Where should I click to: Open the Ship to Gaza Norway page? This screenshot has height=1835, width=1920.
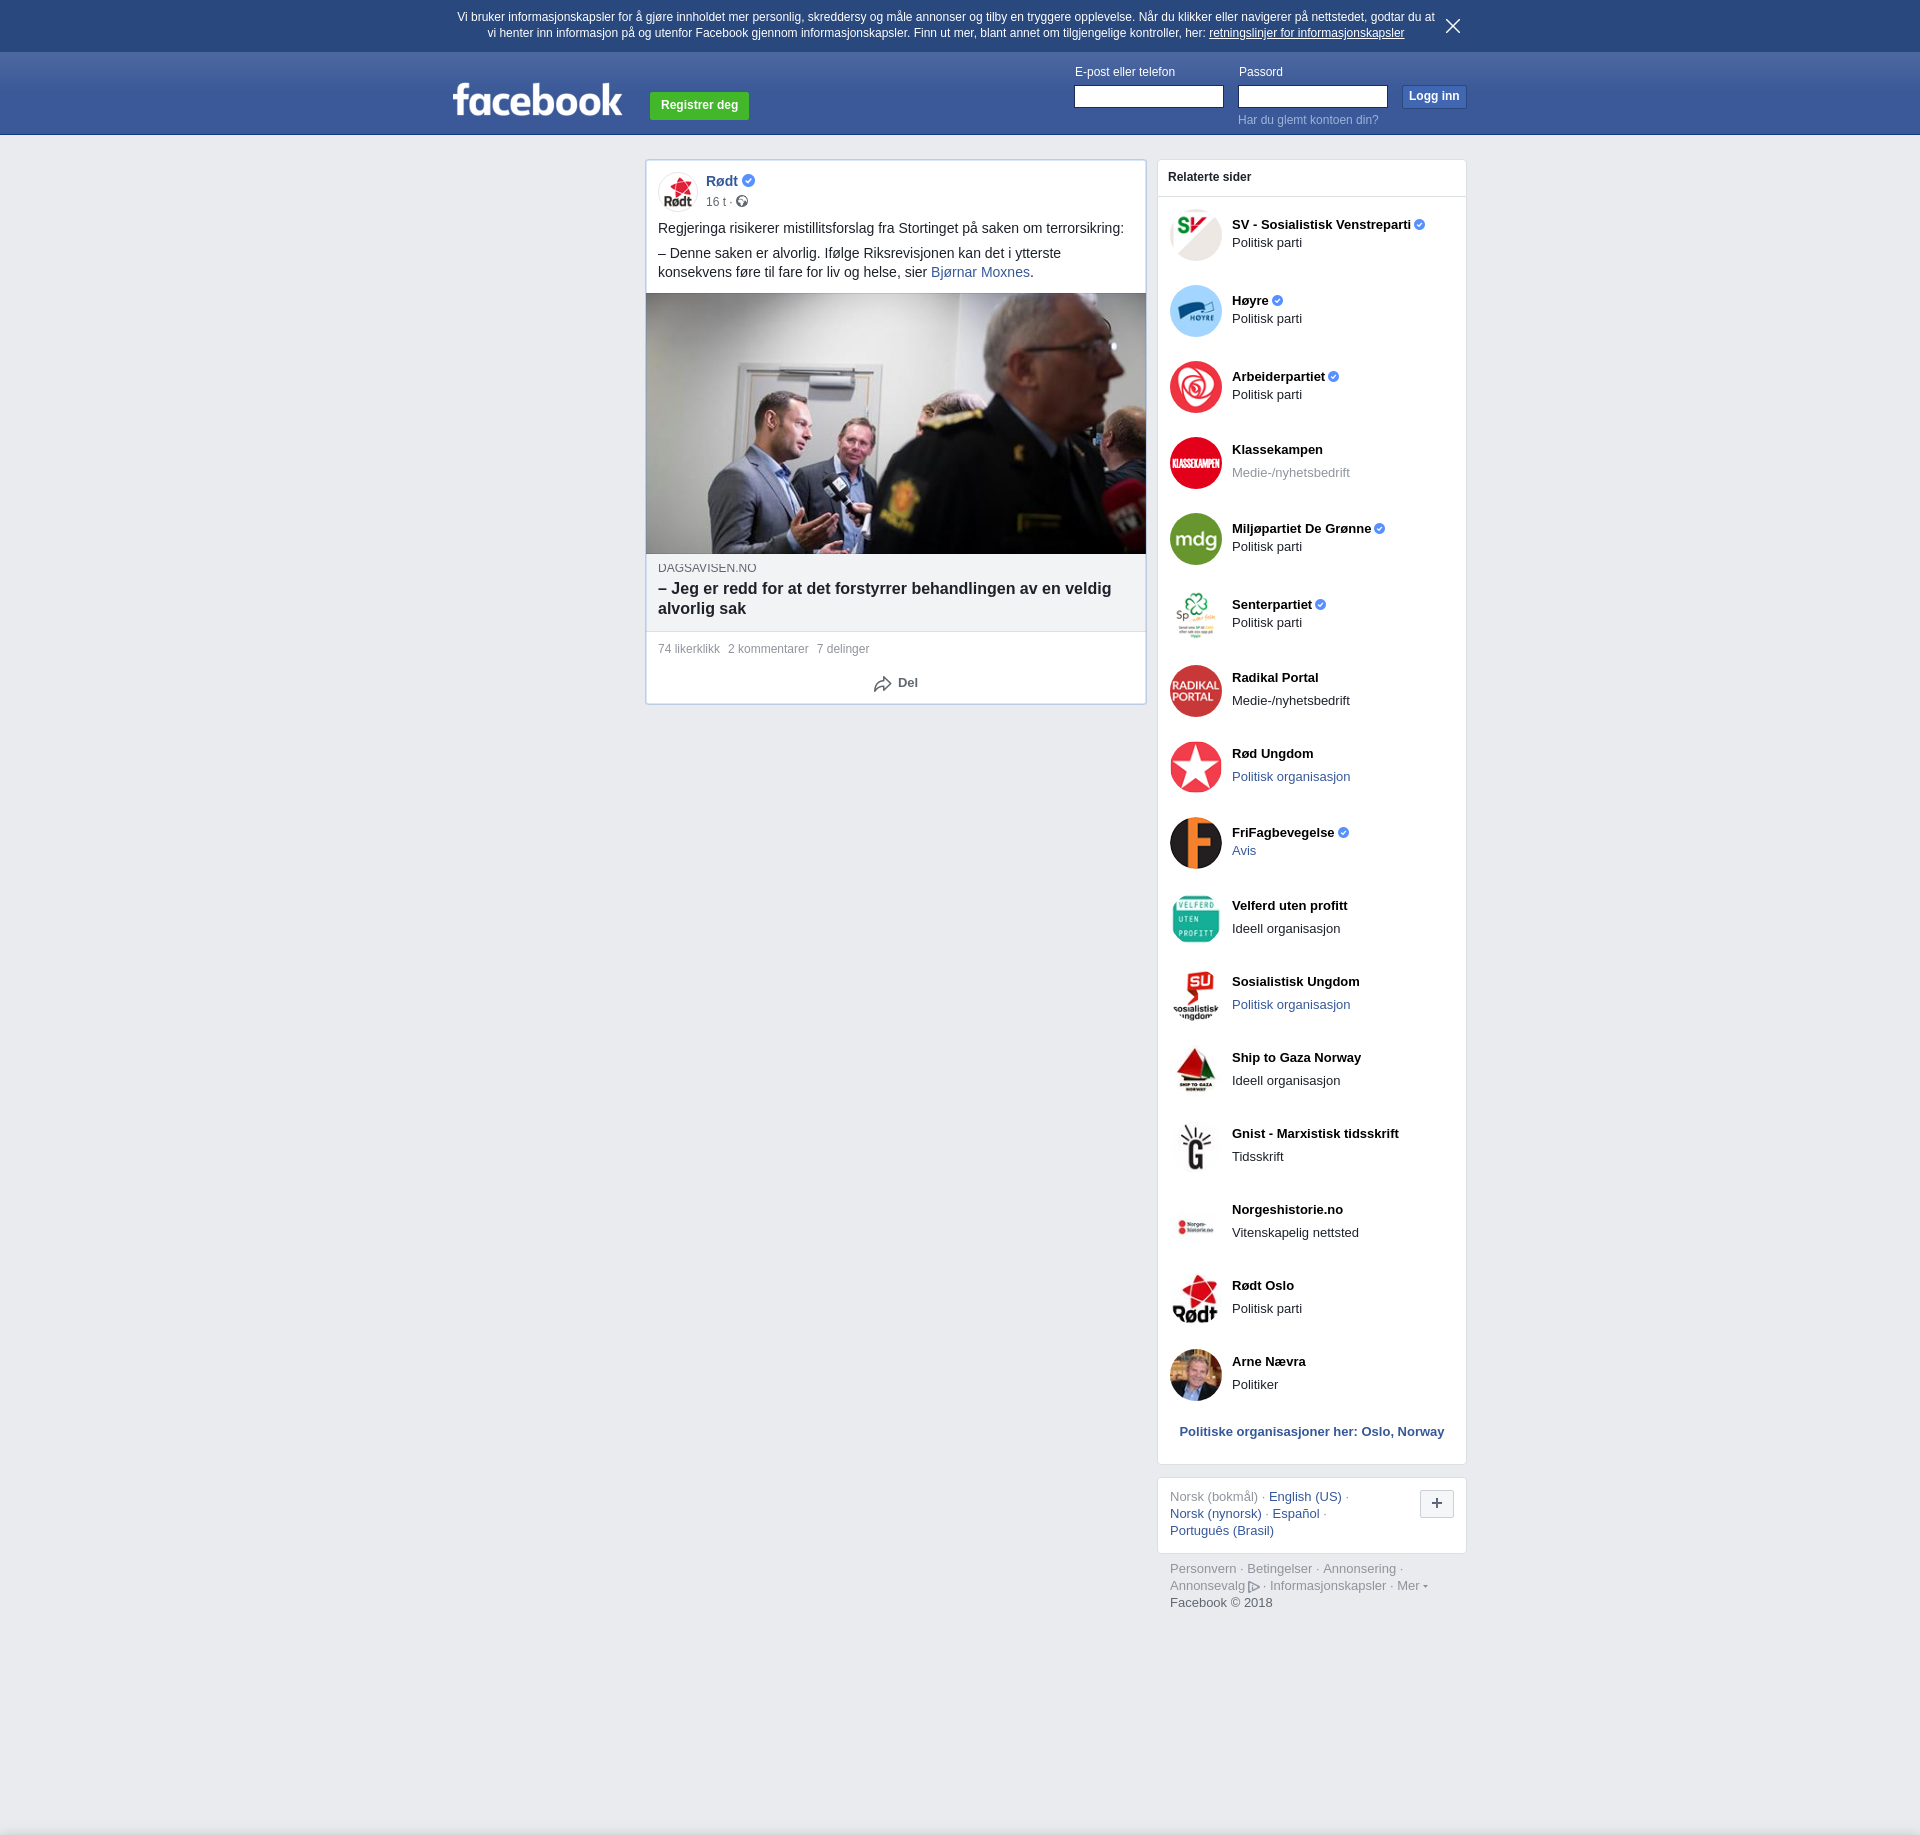coord(1296,1058)
